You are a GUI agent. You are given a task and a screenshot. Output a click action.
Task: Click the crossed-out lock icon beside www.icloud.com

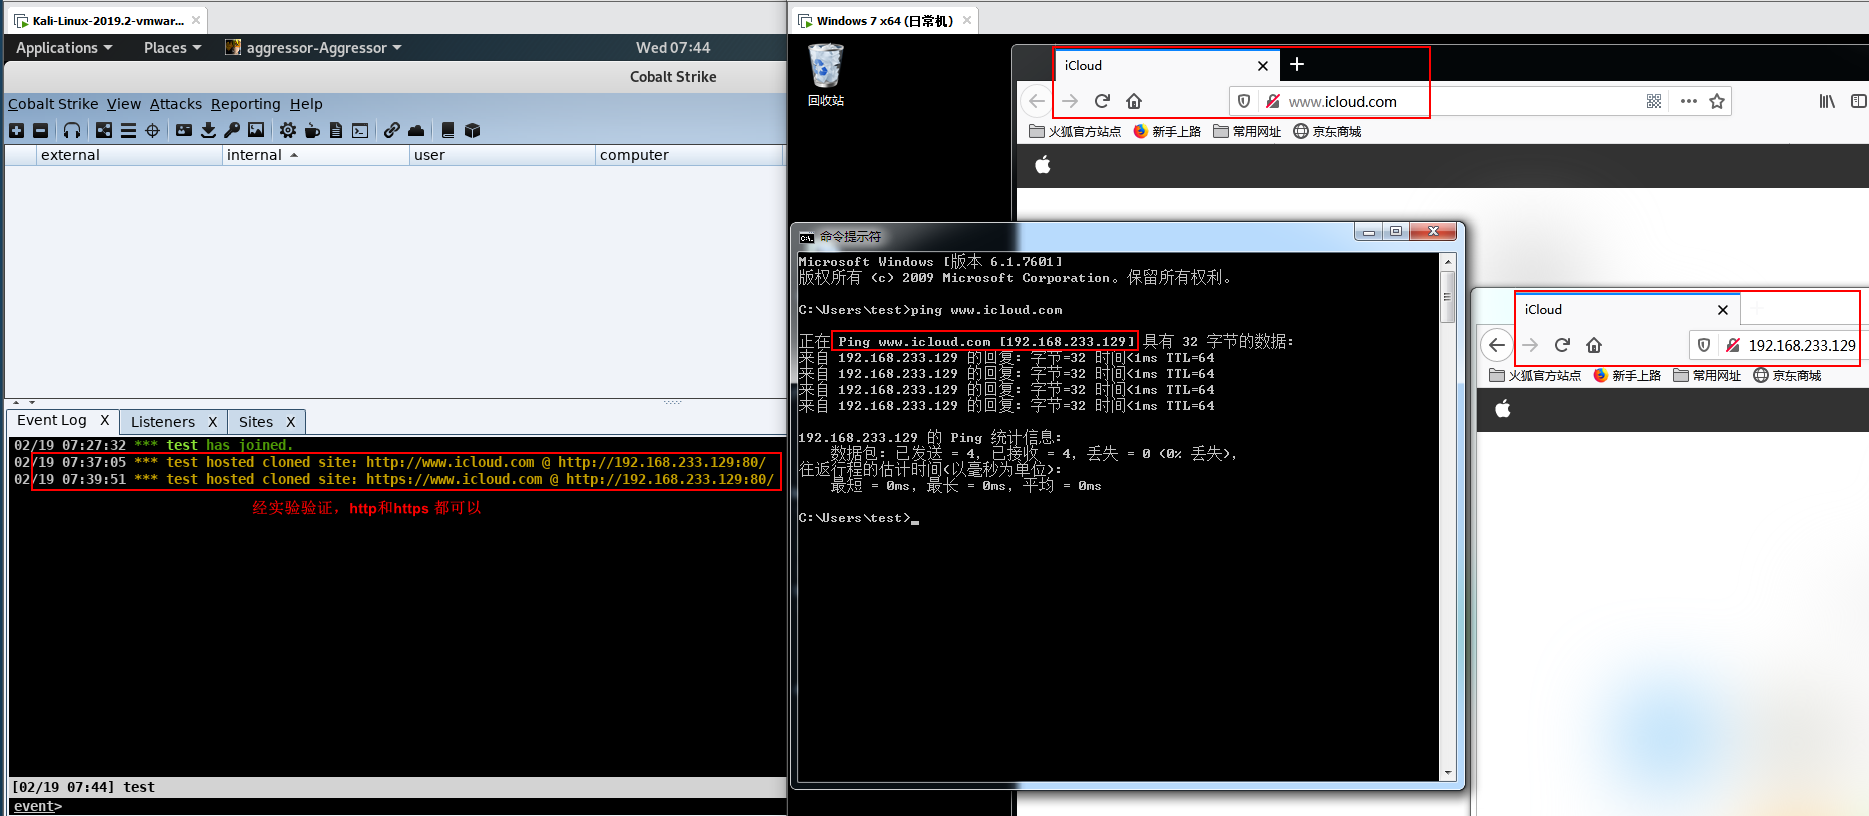click(1273, 101)
